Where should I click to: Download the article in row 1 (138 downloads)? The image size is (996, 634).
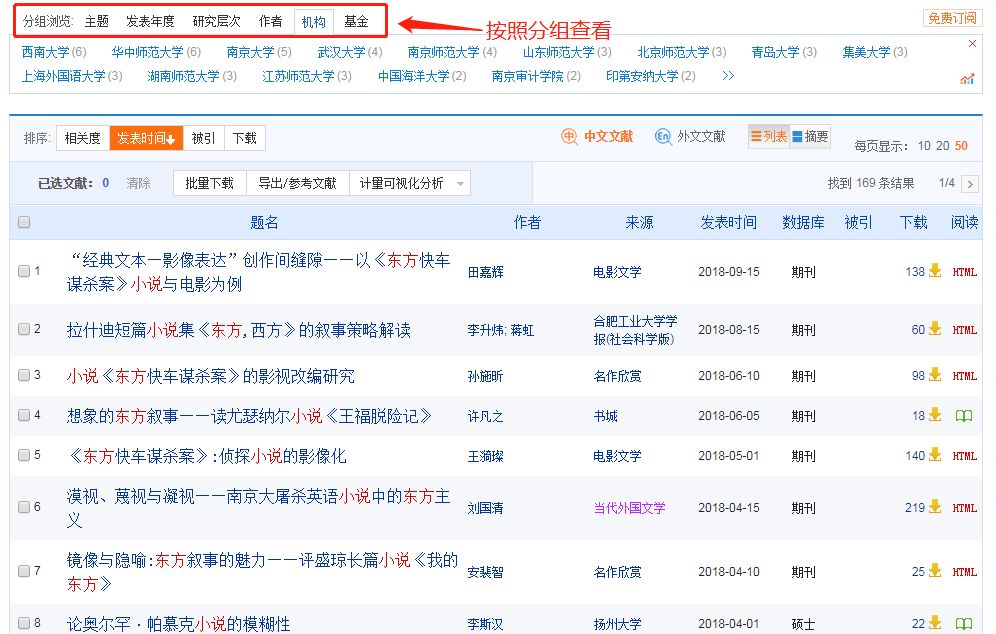click(x=934, y=271)
